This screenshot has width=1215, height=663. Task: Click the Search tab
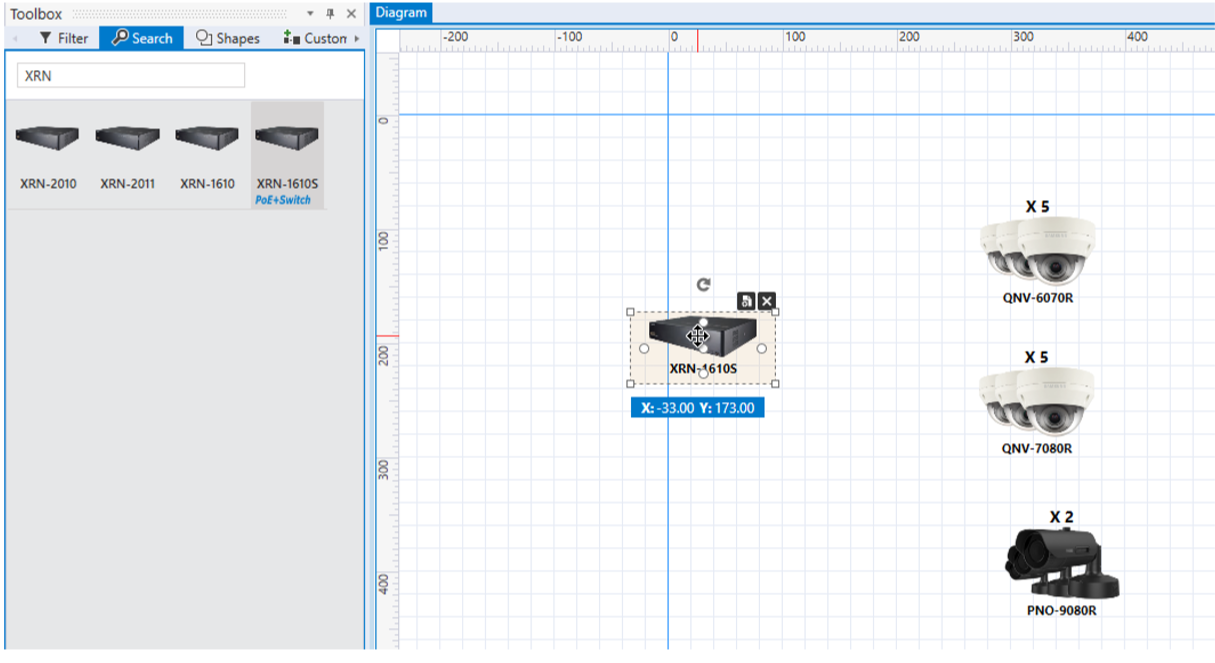coord(142,38)
